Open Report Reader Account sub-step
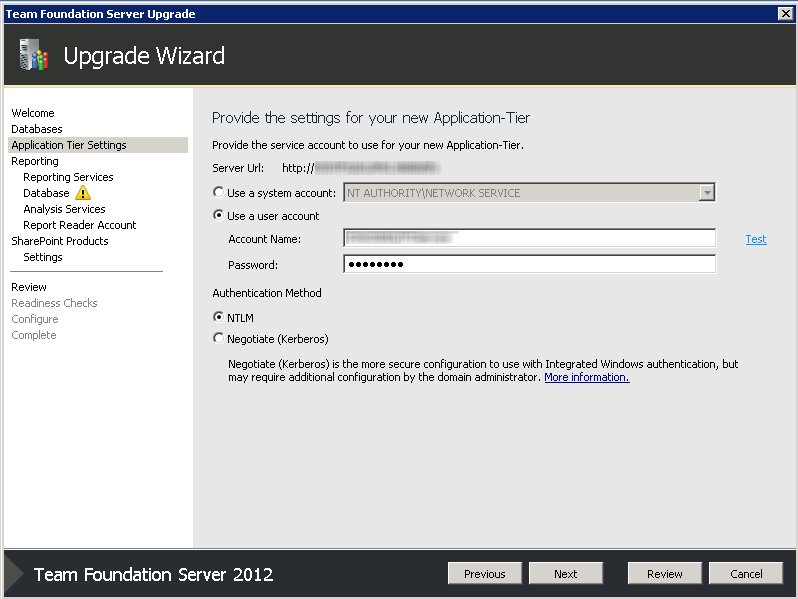 point(80,225)
